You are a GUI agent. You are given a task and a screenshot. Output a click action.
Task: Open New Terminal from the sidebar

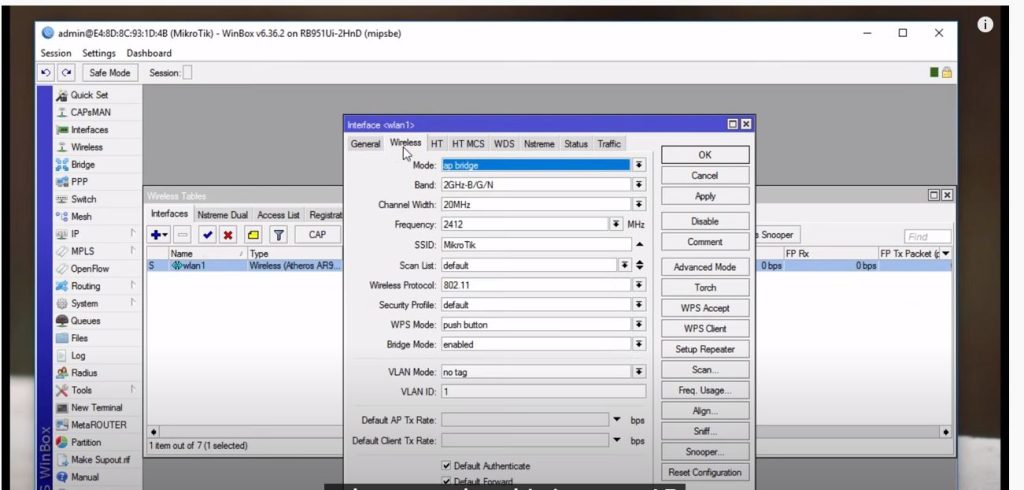pos(97,407)
